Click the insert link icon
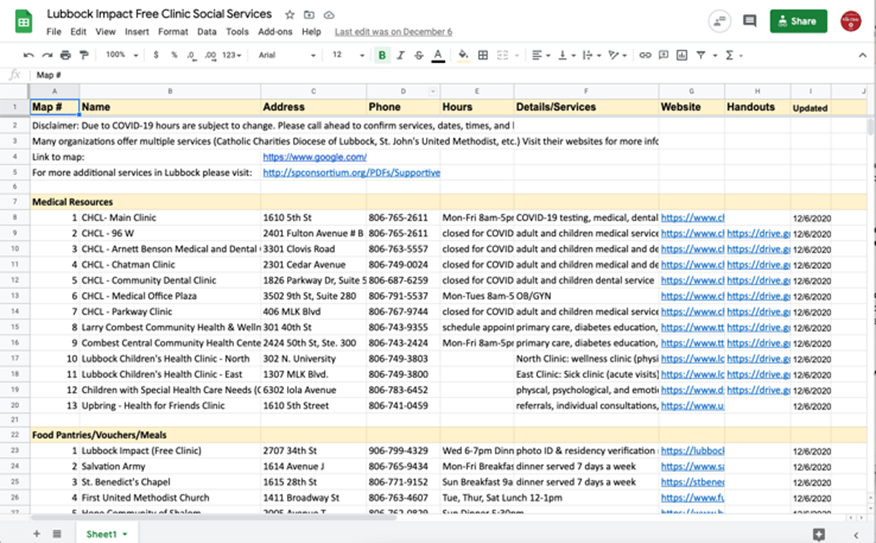This screenshot has height=543, width=876. pyautogui.click(x=645, y=55)
